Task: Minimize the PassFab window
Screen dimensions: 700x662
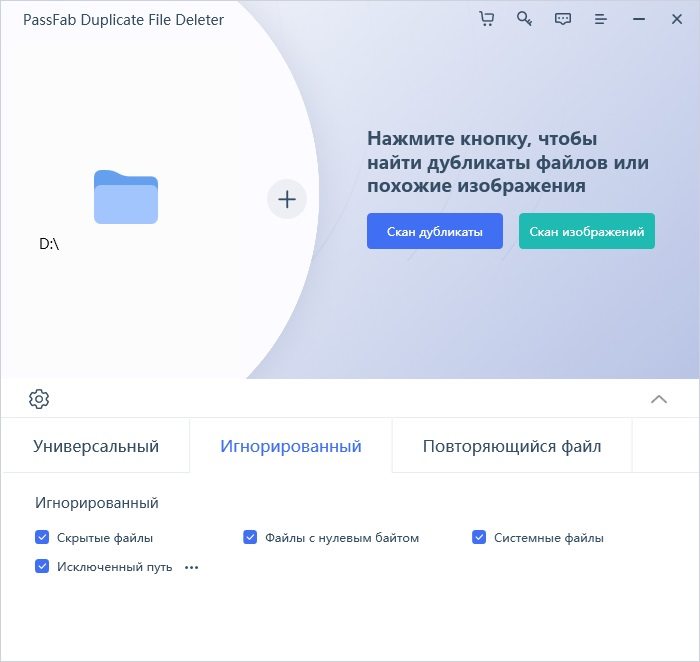Action: click(x=639, y=19)
